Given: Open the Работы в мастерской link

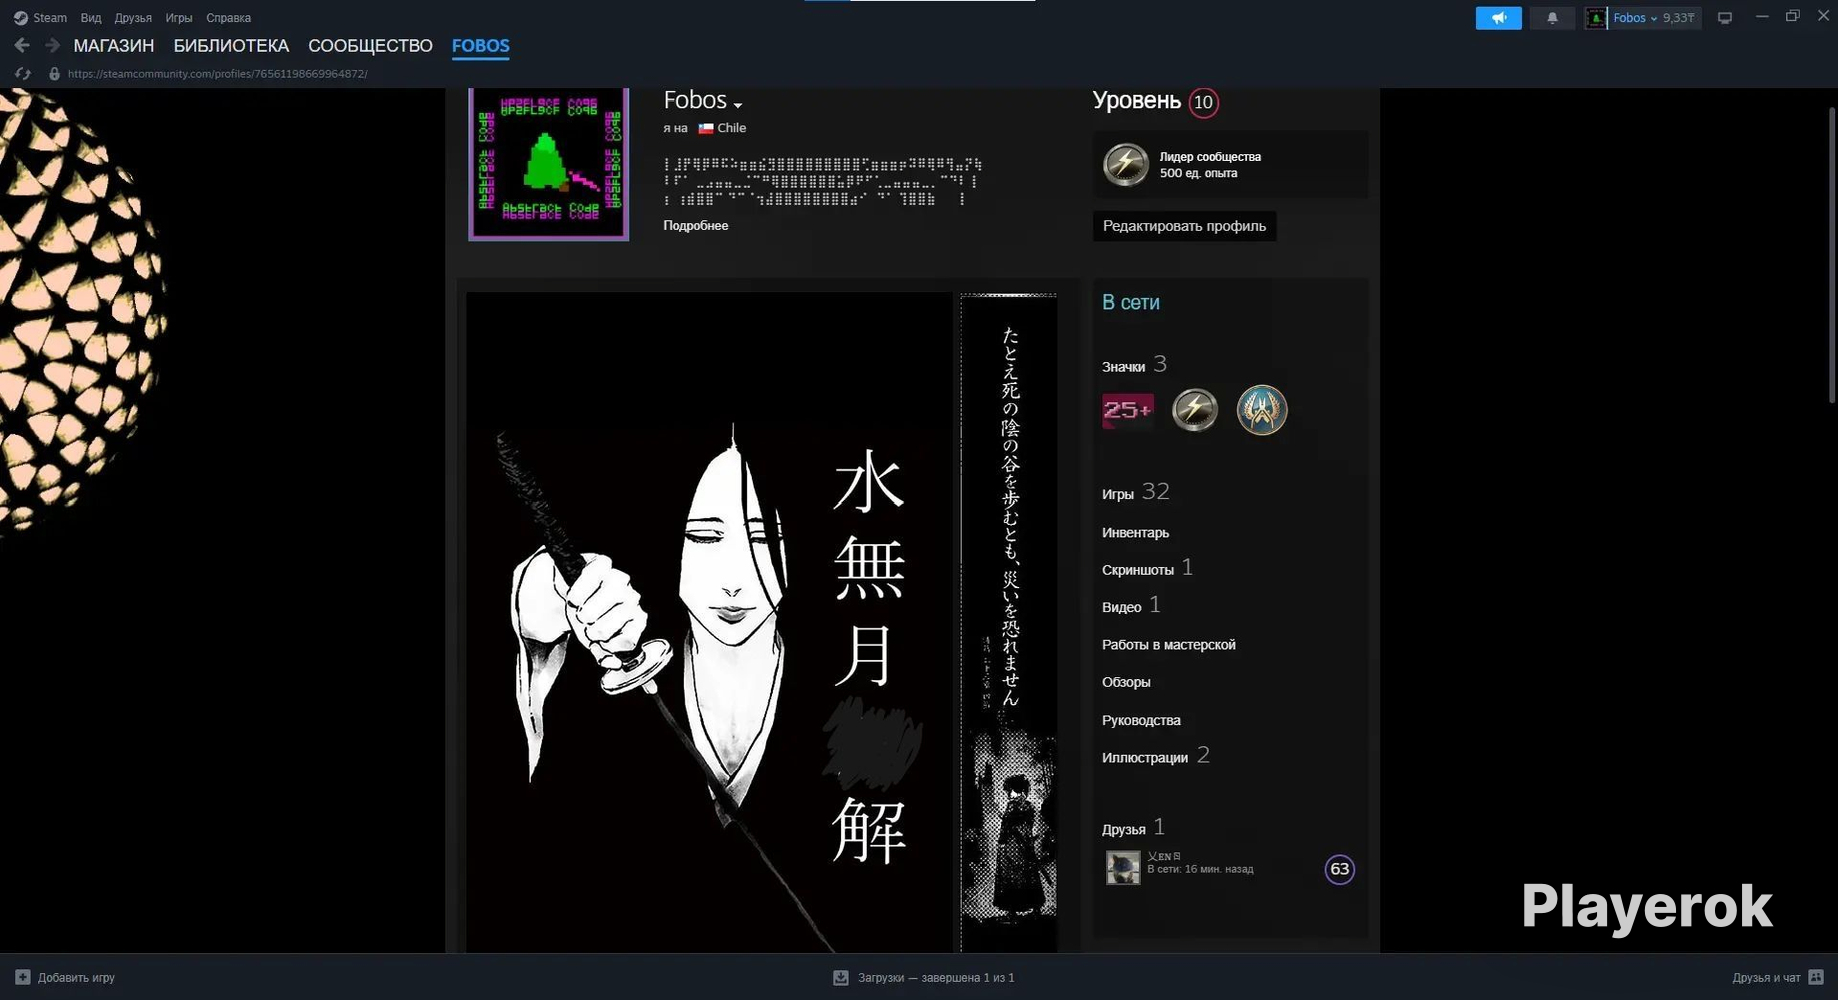Looking at the screenshot, I should pos(1169,645).
